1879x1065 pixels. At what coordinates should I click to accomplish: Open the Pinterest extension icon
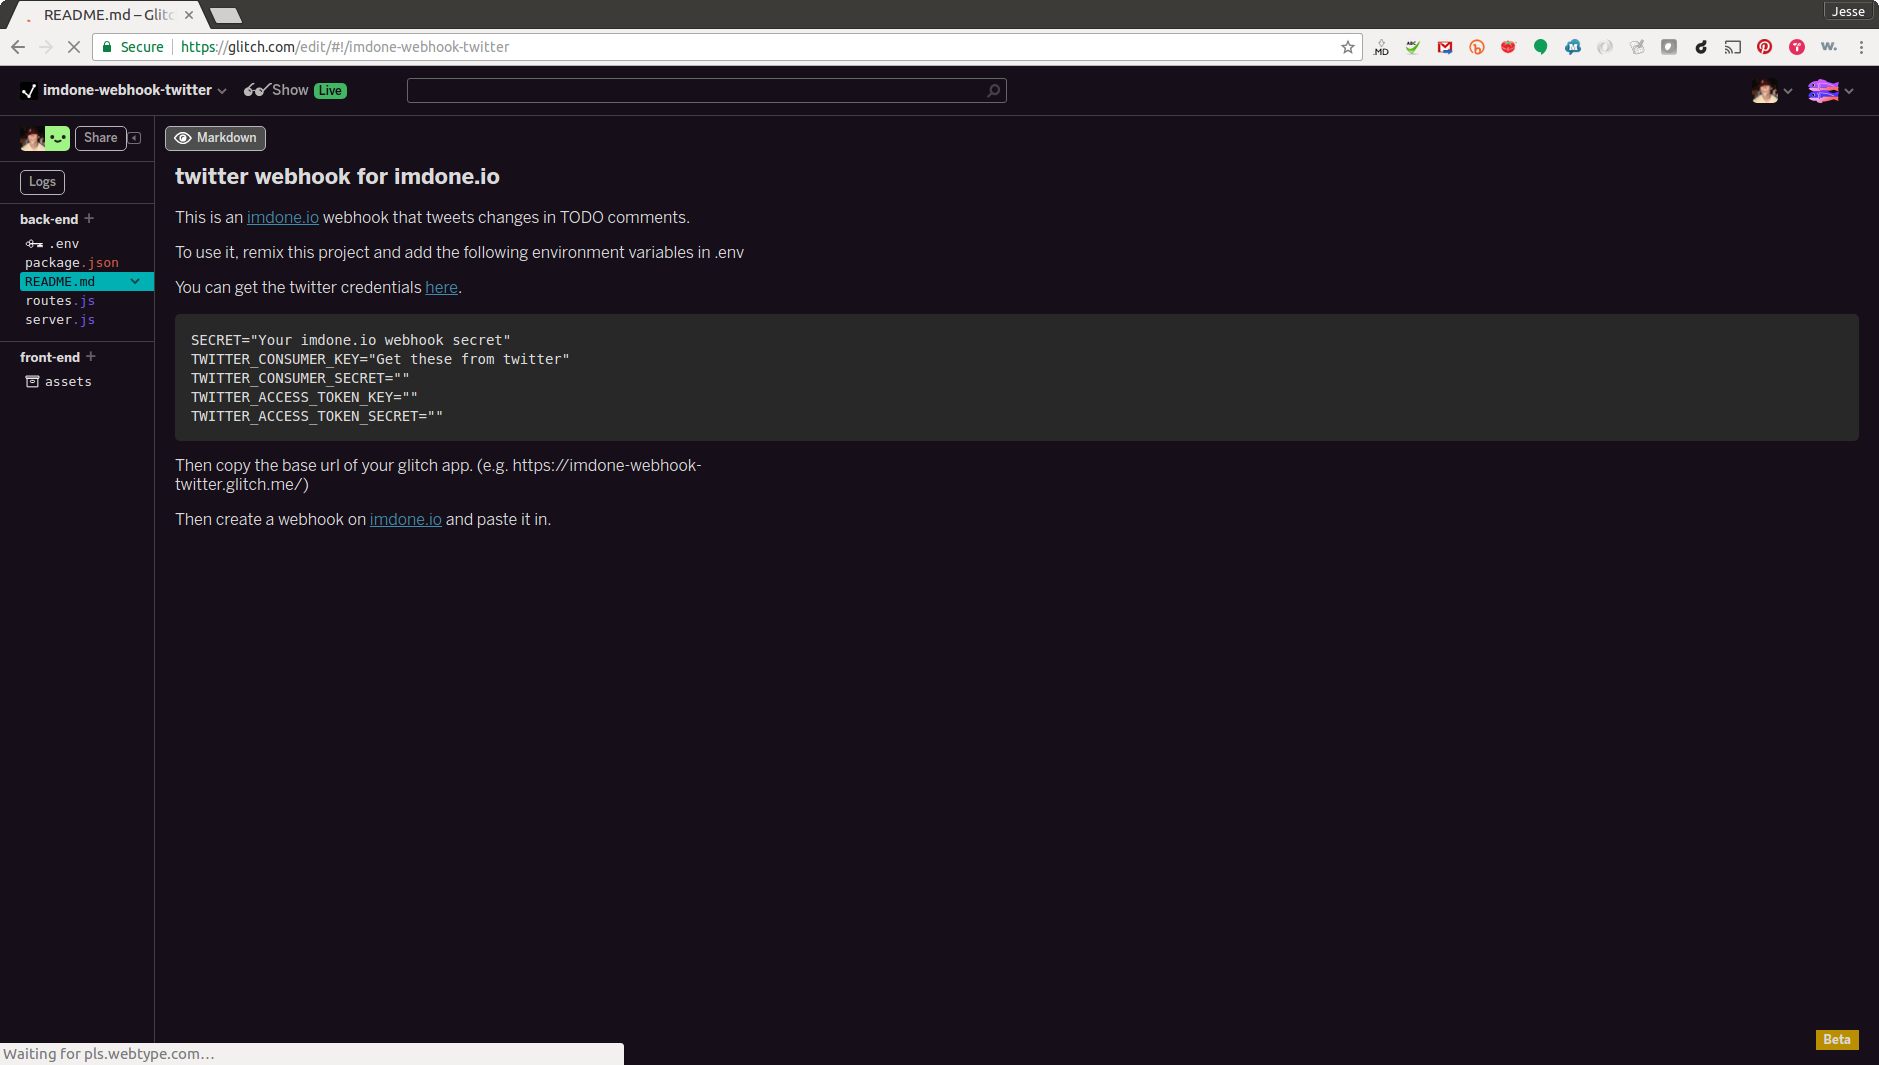click(x=1765, y=47)
